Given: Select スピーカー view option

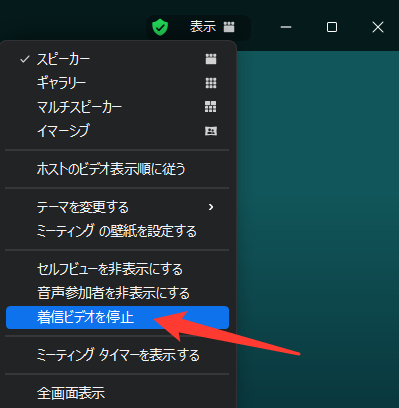Looking at the screenshot, I should pos(117,59).
